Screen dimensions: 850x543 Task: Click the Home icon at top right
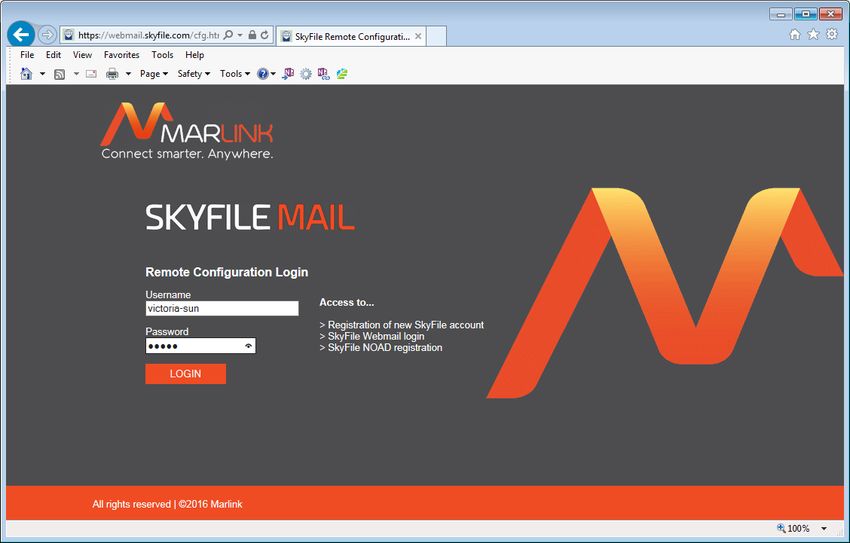point(795,35)
